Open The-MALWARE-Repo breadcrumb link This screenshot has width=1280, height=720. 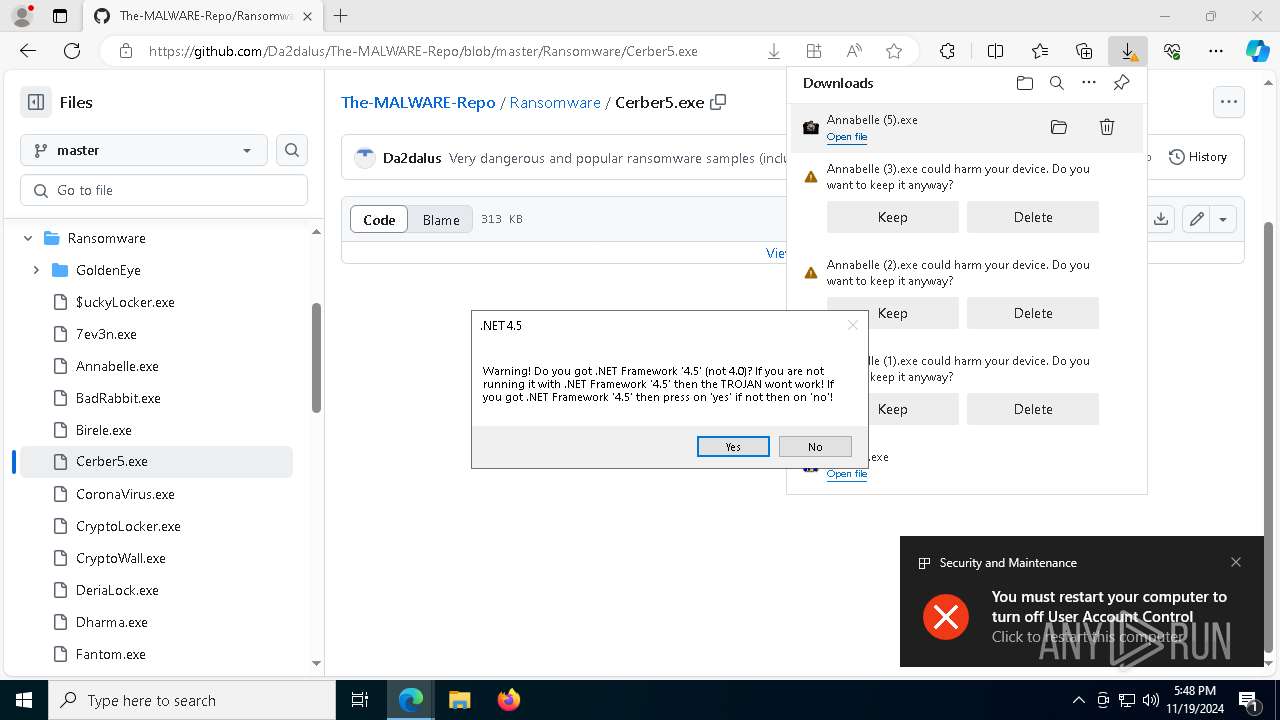418,102
